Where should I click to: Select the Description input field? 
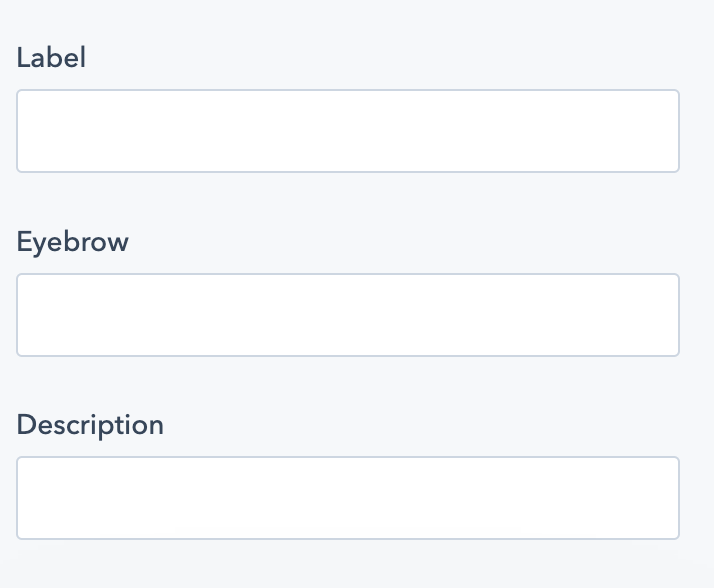click(x=348, y=498)
